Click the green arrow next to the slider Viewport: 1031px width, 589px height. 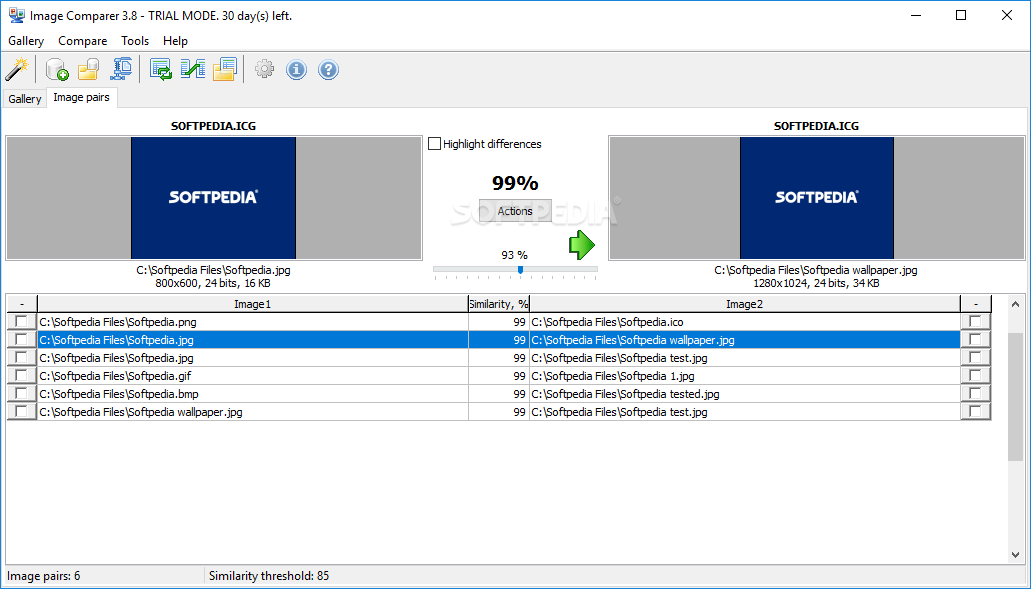(x=582, y=245)
